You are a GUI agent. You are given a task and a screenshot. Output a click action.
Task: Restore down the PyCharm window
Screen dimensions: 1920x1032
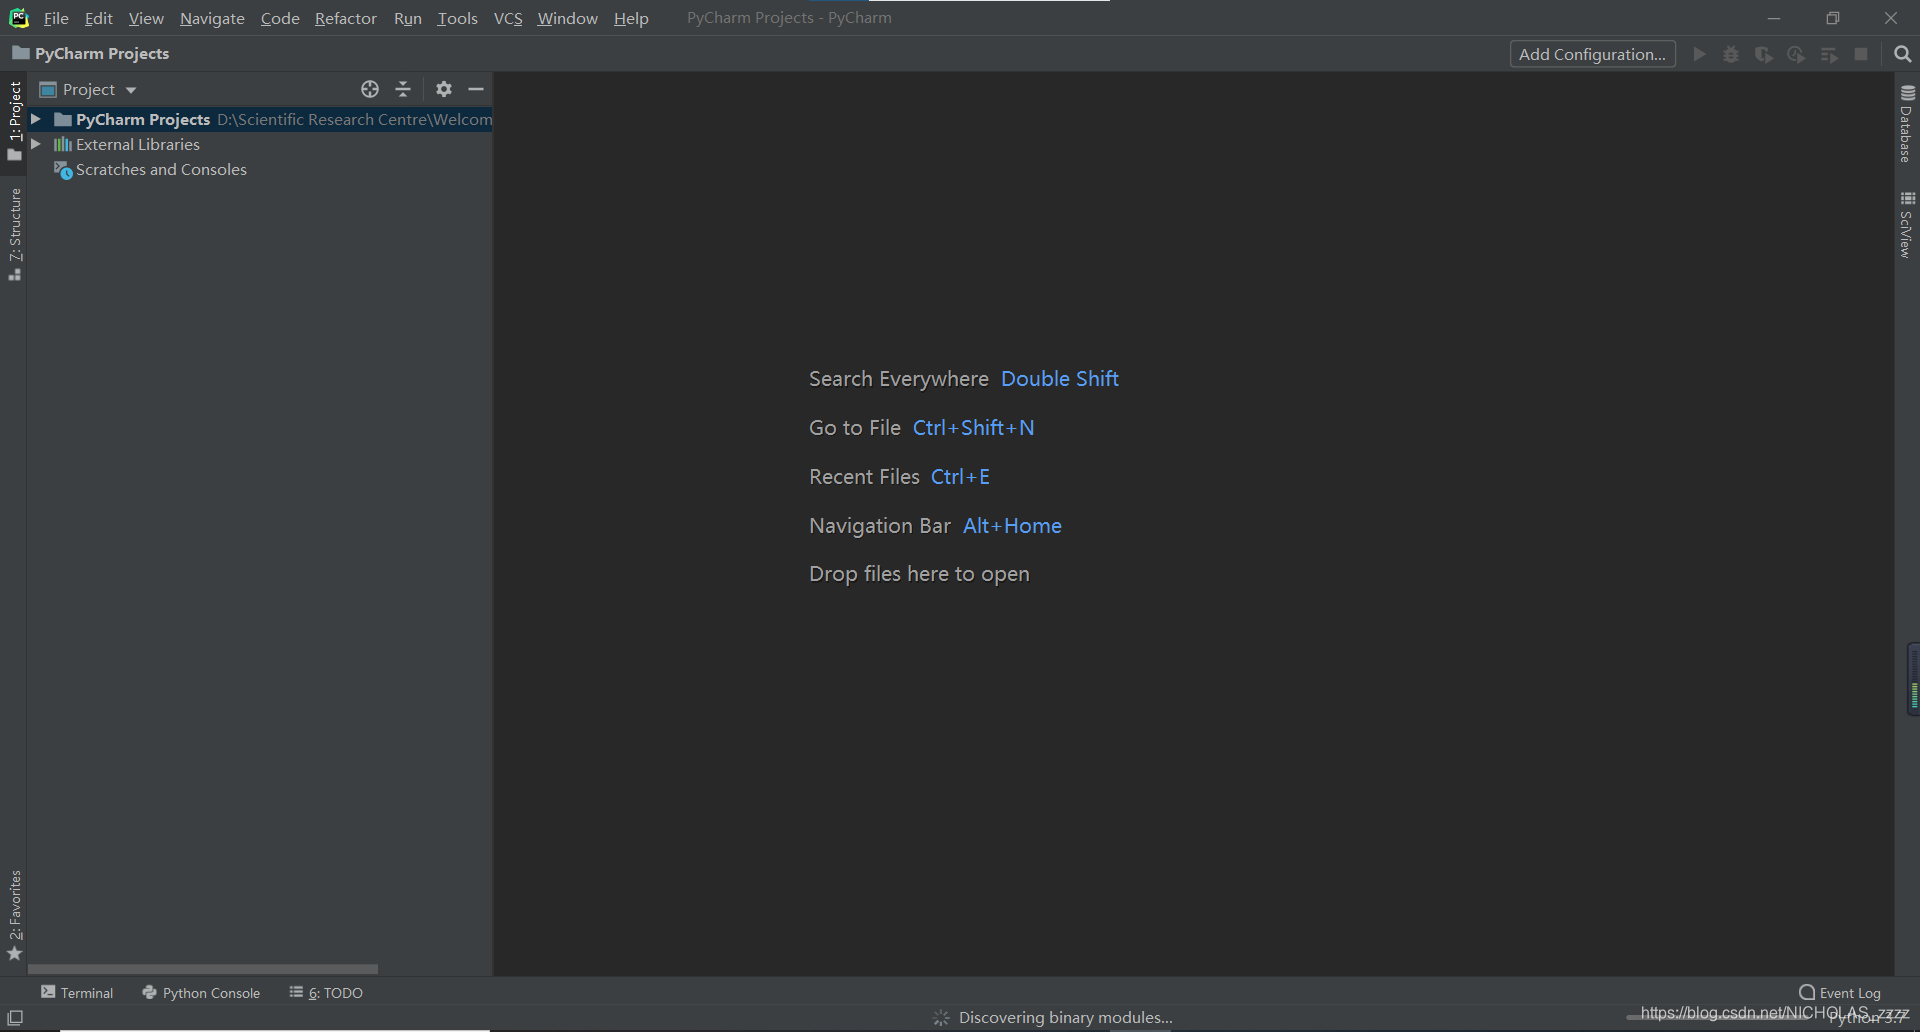[1832, 18]
